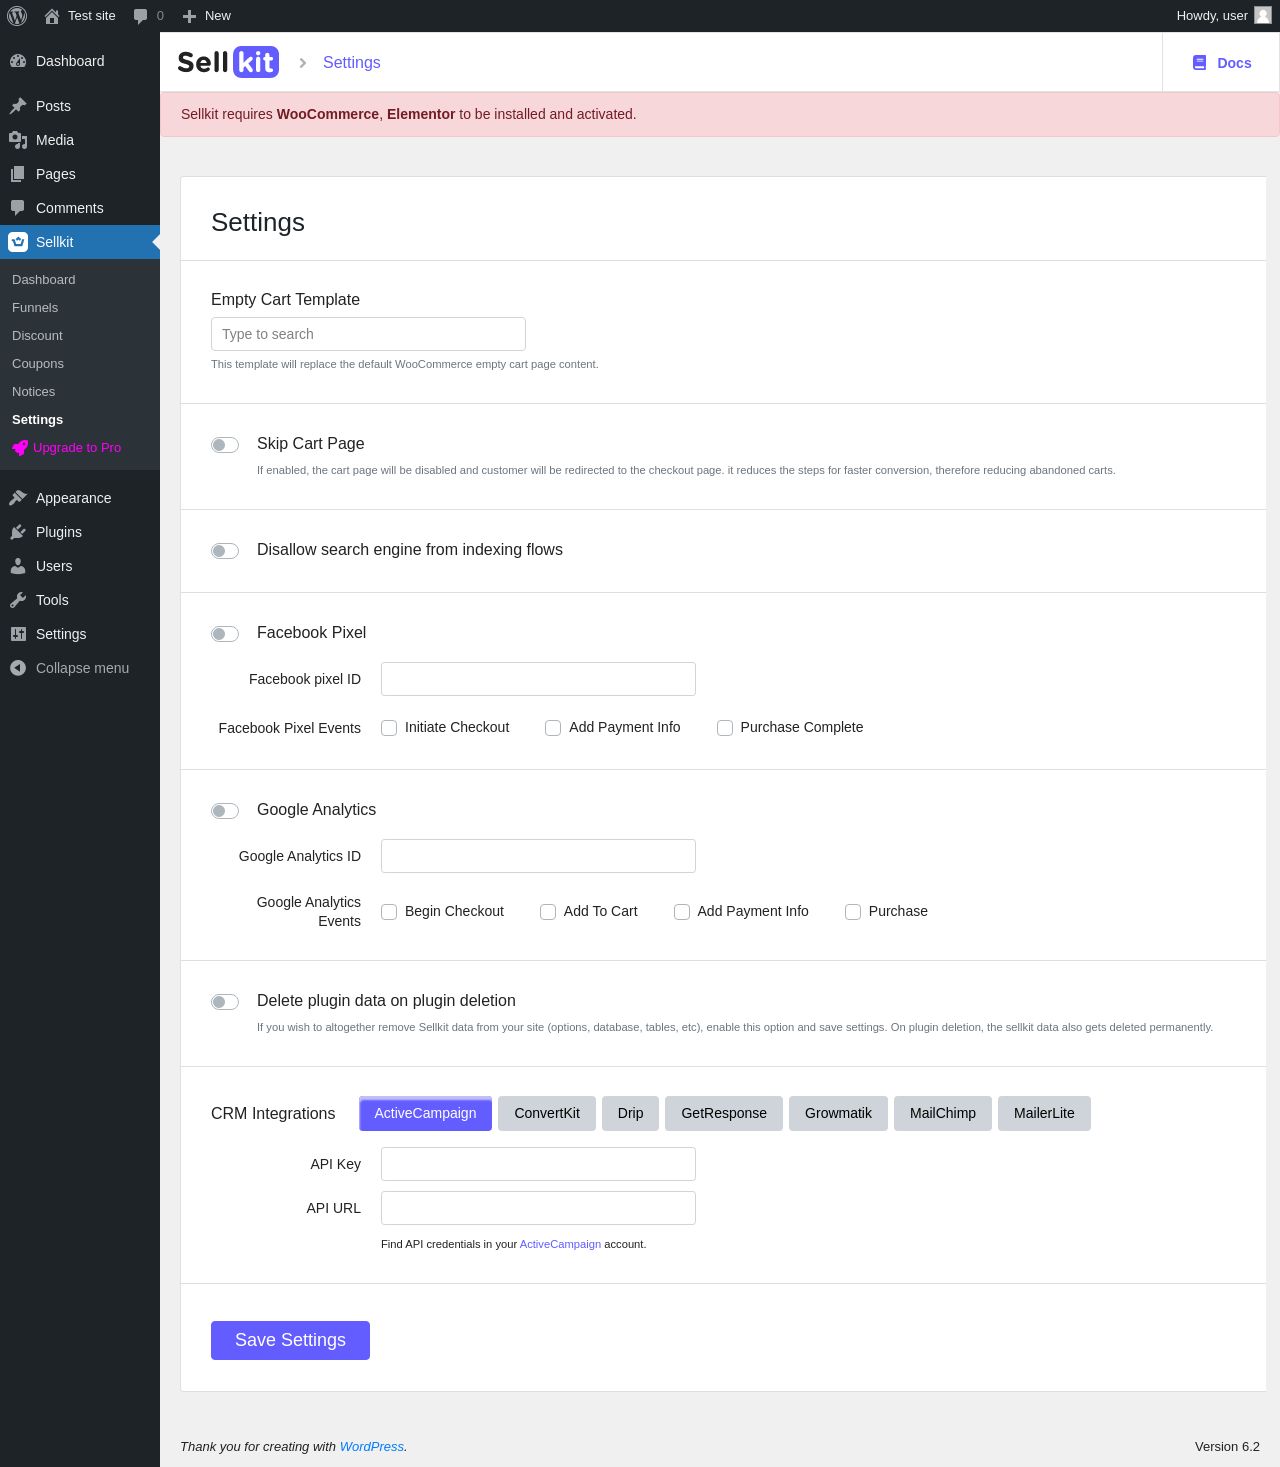Click the Posts pin icon

(18, 106)
